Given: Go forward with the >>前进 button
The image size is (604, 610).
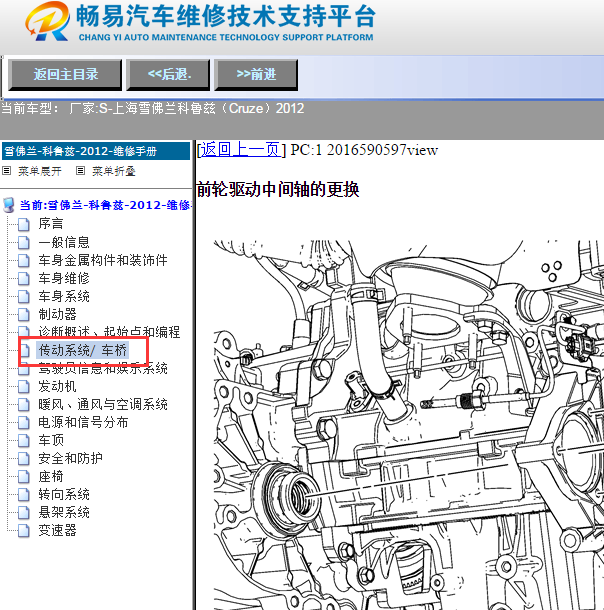Looking at the screenshot, I should 256,75.
